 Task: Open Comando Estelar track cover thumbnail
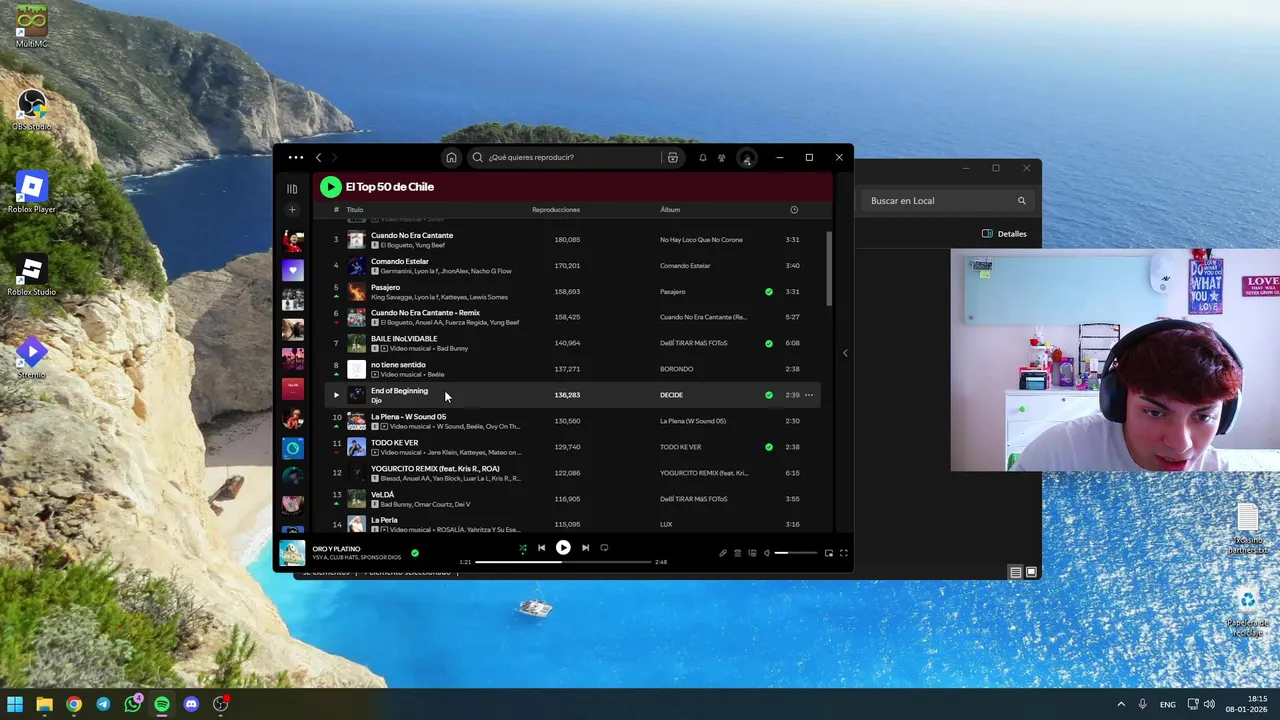[356, 266]
